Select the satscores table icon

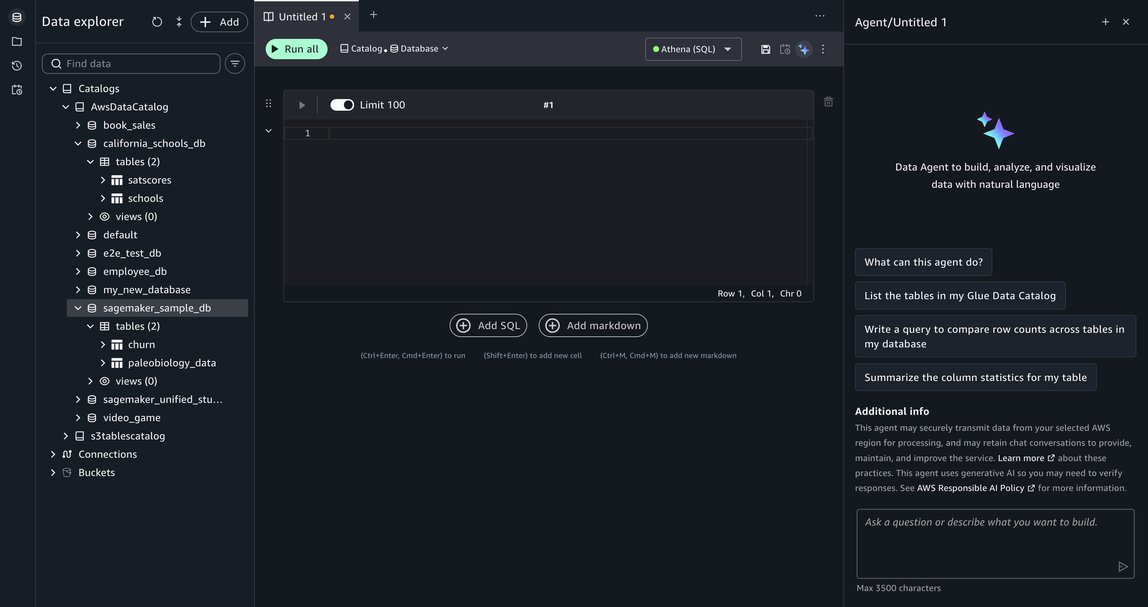(116, 180)
